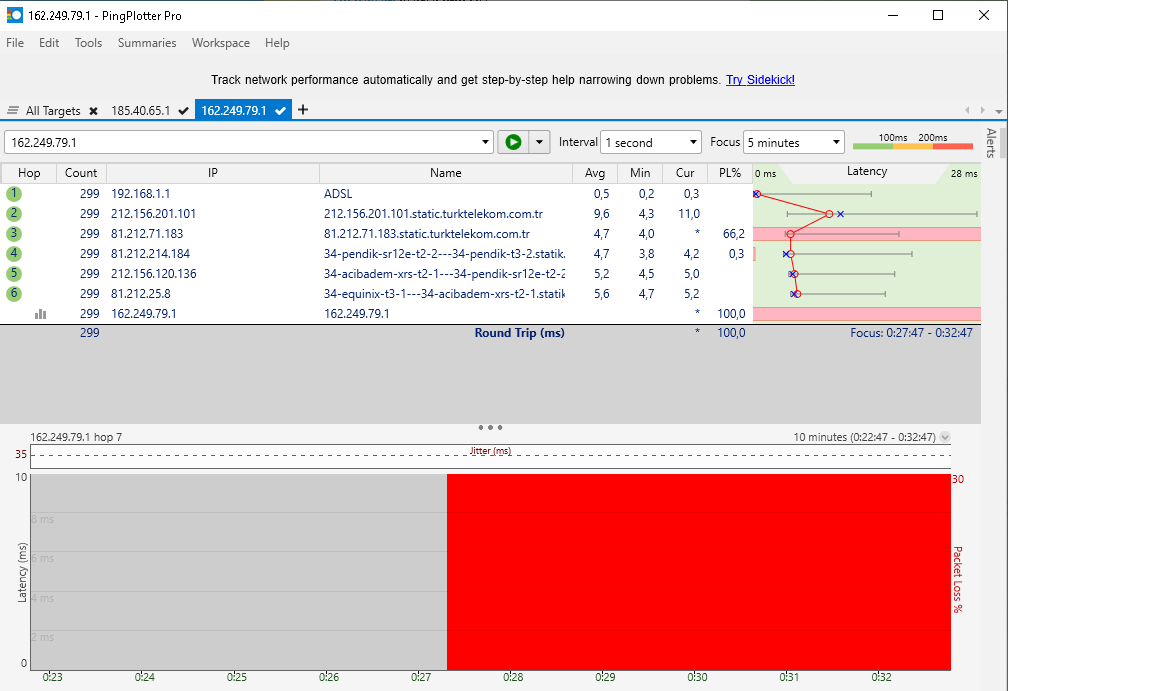Viewport: 1152px width, 691px height.
Task: Click the hop 3 green circle icon
Action: 14,234
